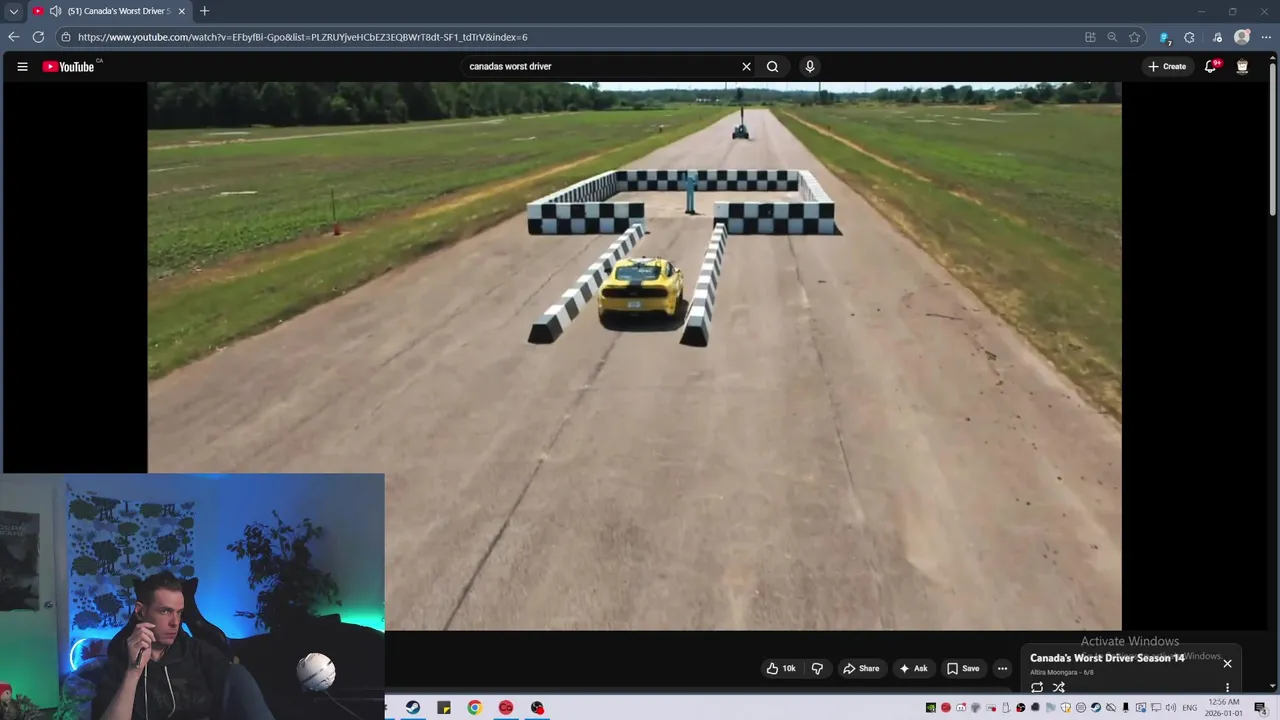Screen dimensions: 1280x720
Task: Open the YouTube hamburger guide menu
Action: point(22,67)
